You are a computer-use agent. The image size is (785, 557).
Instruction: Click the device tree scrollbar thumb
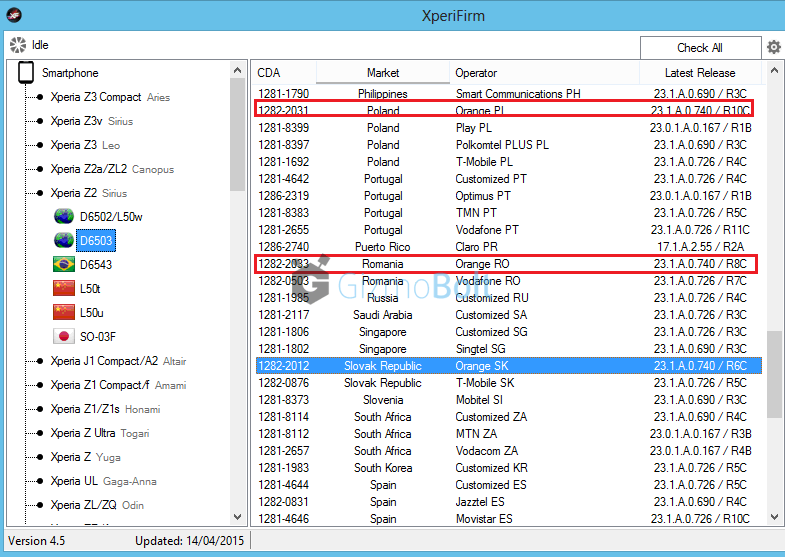pyautogui.click(x=237, y=134)
